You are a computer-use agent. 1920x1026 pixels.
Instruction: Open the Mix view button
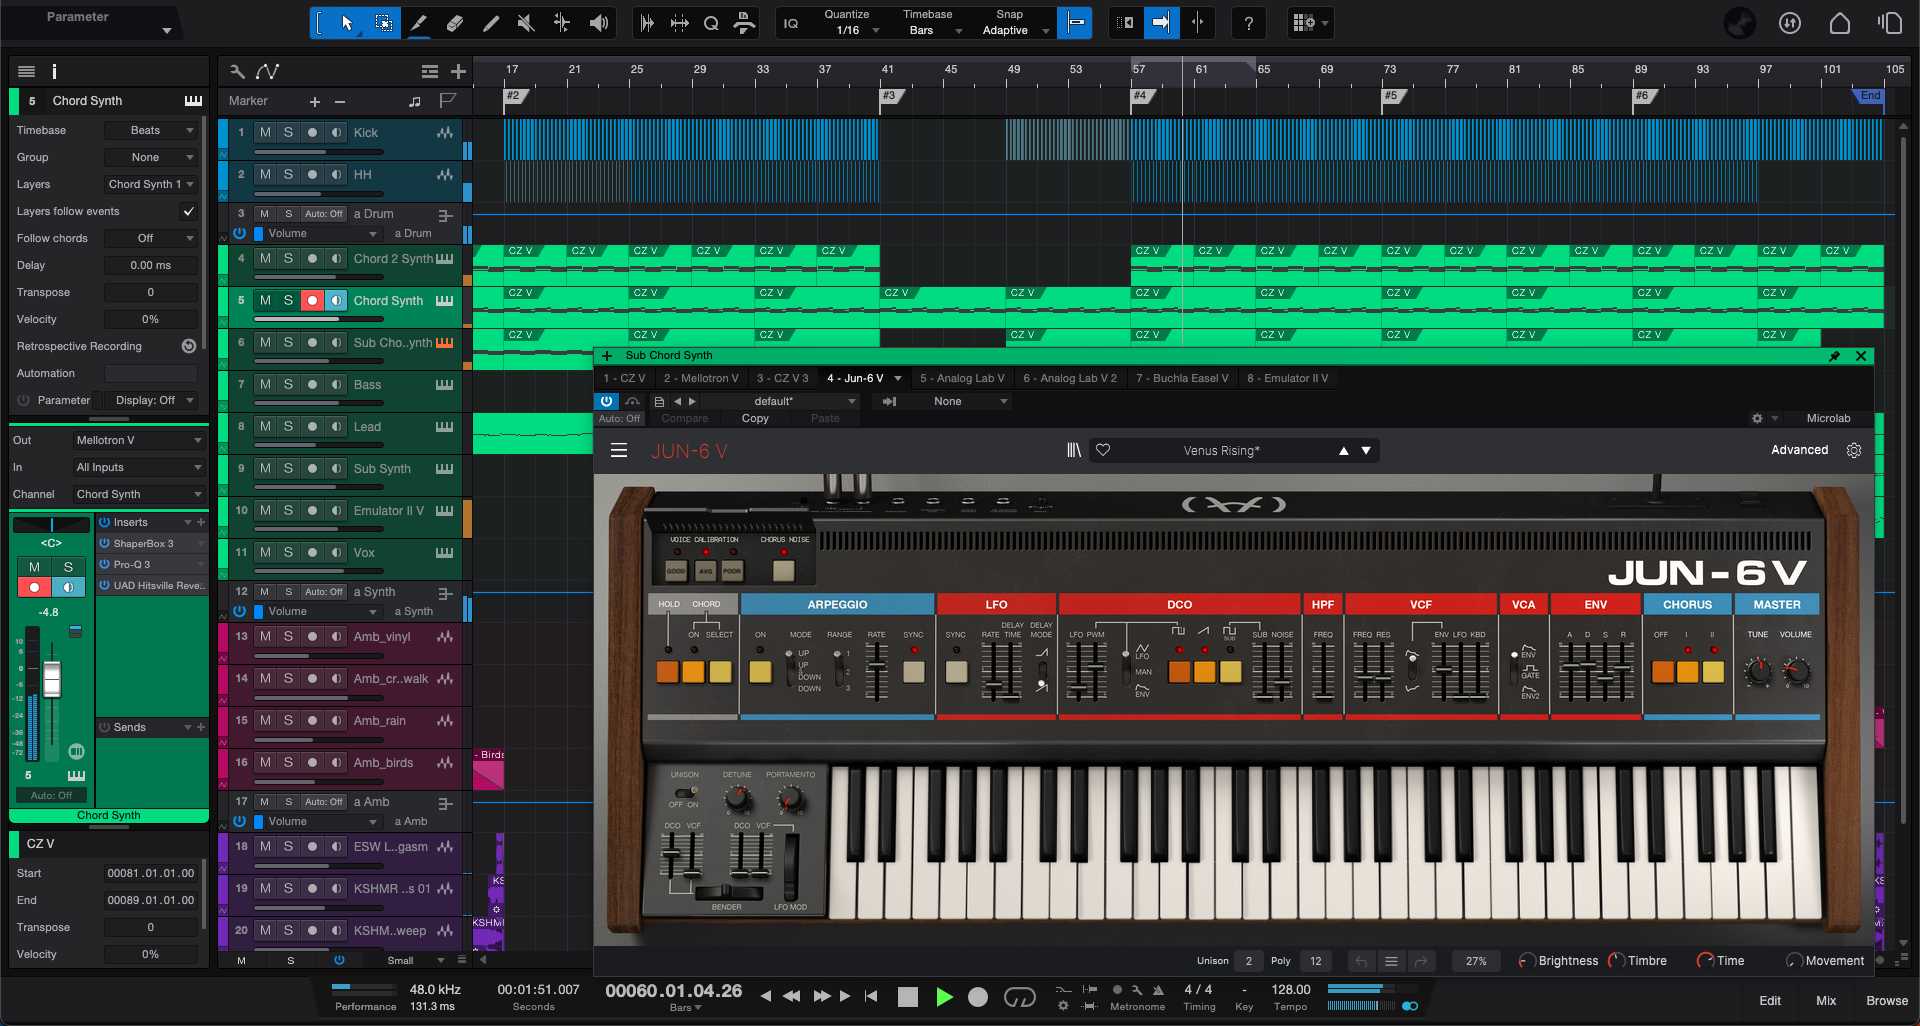click(1826, 1000)
